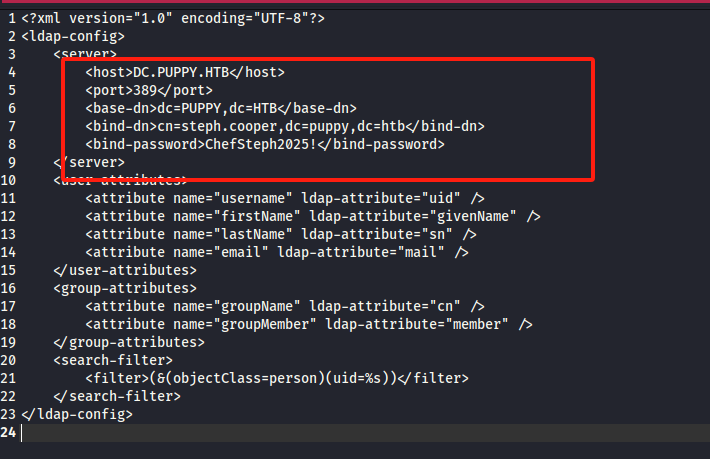Screen dimensions: 710x459
Task: Place cursor on empty line 24
Action: click(362, 433)
